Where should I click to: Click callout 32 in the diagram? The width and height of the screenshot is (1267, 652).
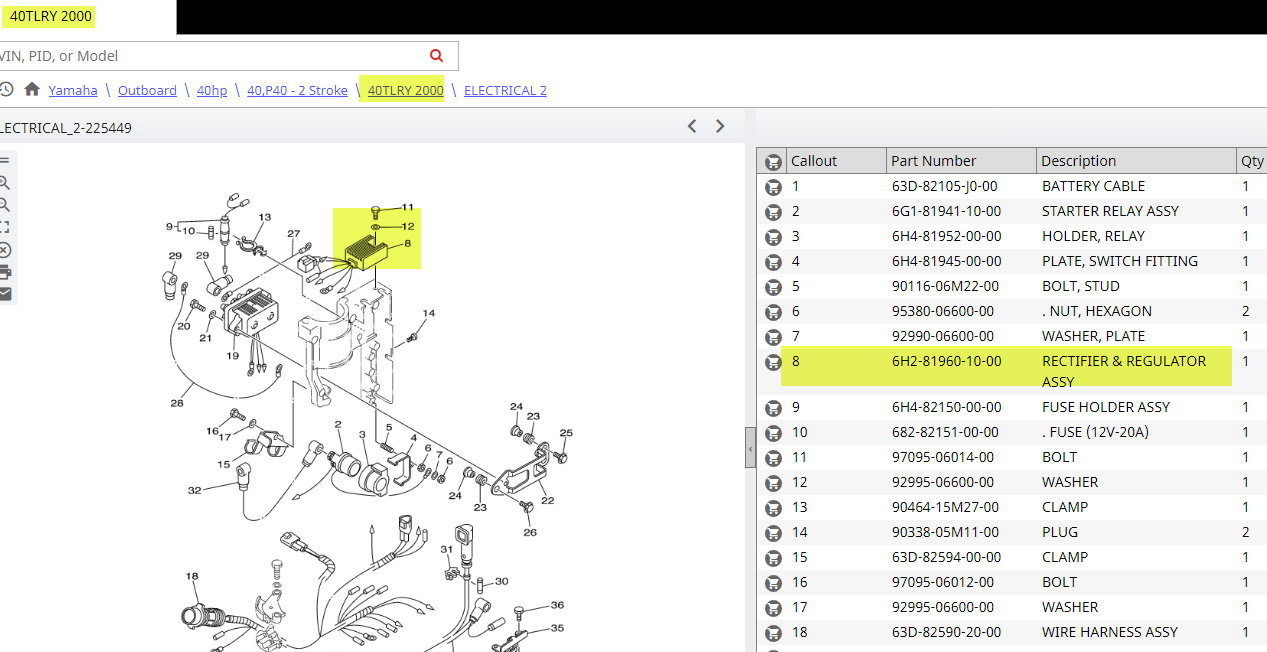coord(194,490)
